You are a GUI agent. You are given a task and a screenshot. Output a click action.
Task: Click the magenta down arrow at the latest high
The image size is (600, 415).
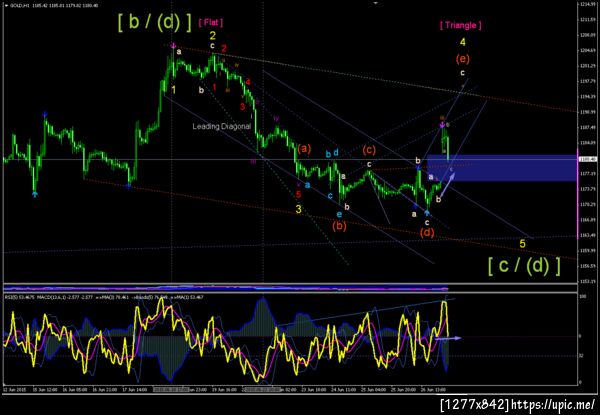[442, 125]
